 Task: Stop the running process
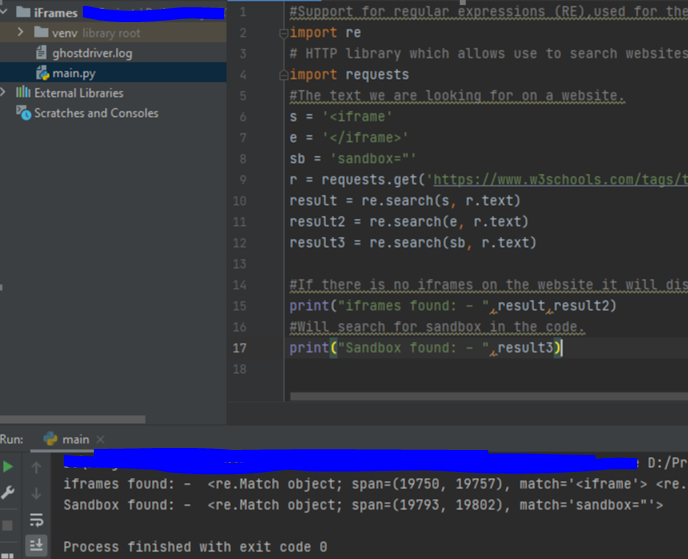coord(7,526)
